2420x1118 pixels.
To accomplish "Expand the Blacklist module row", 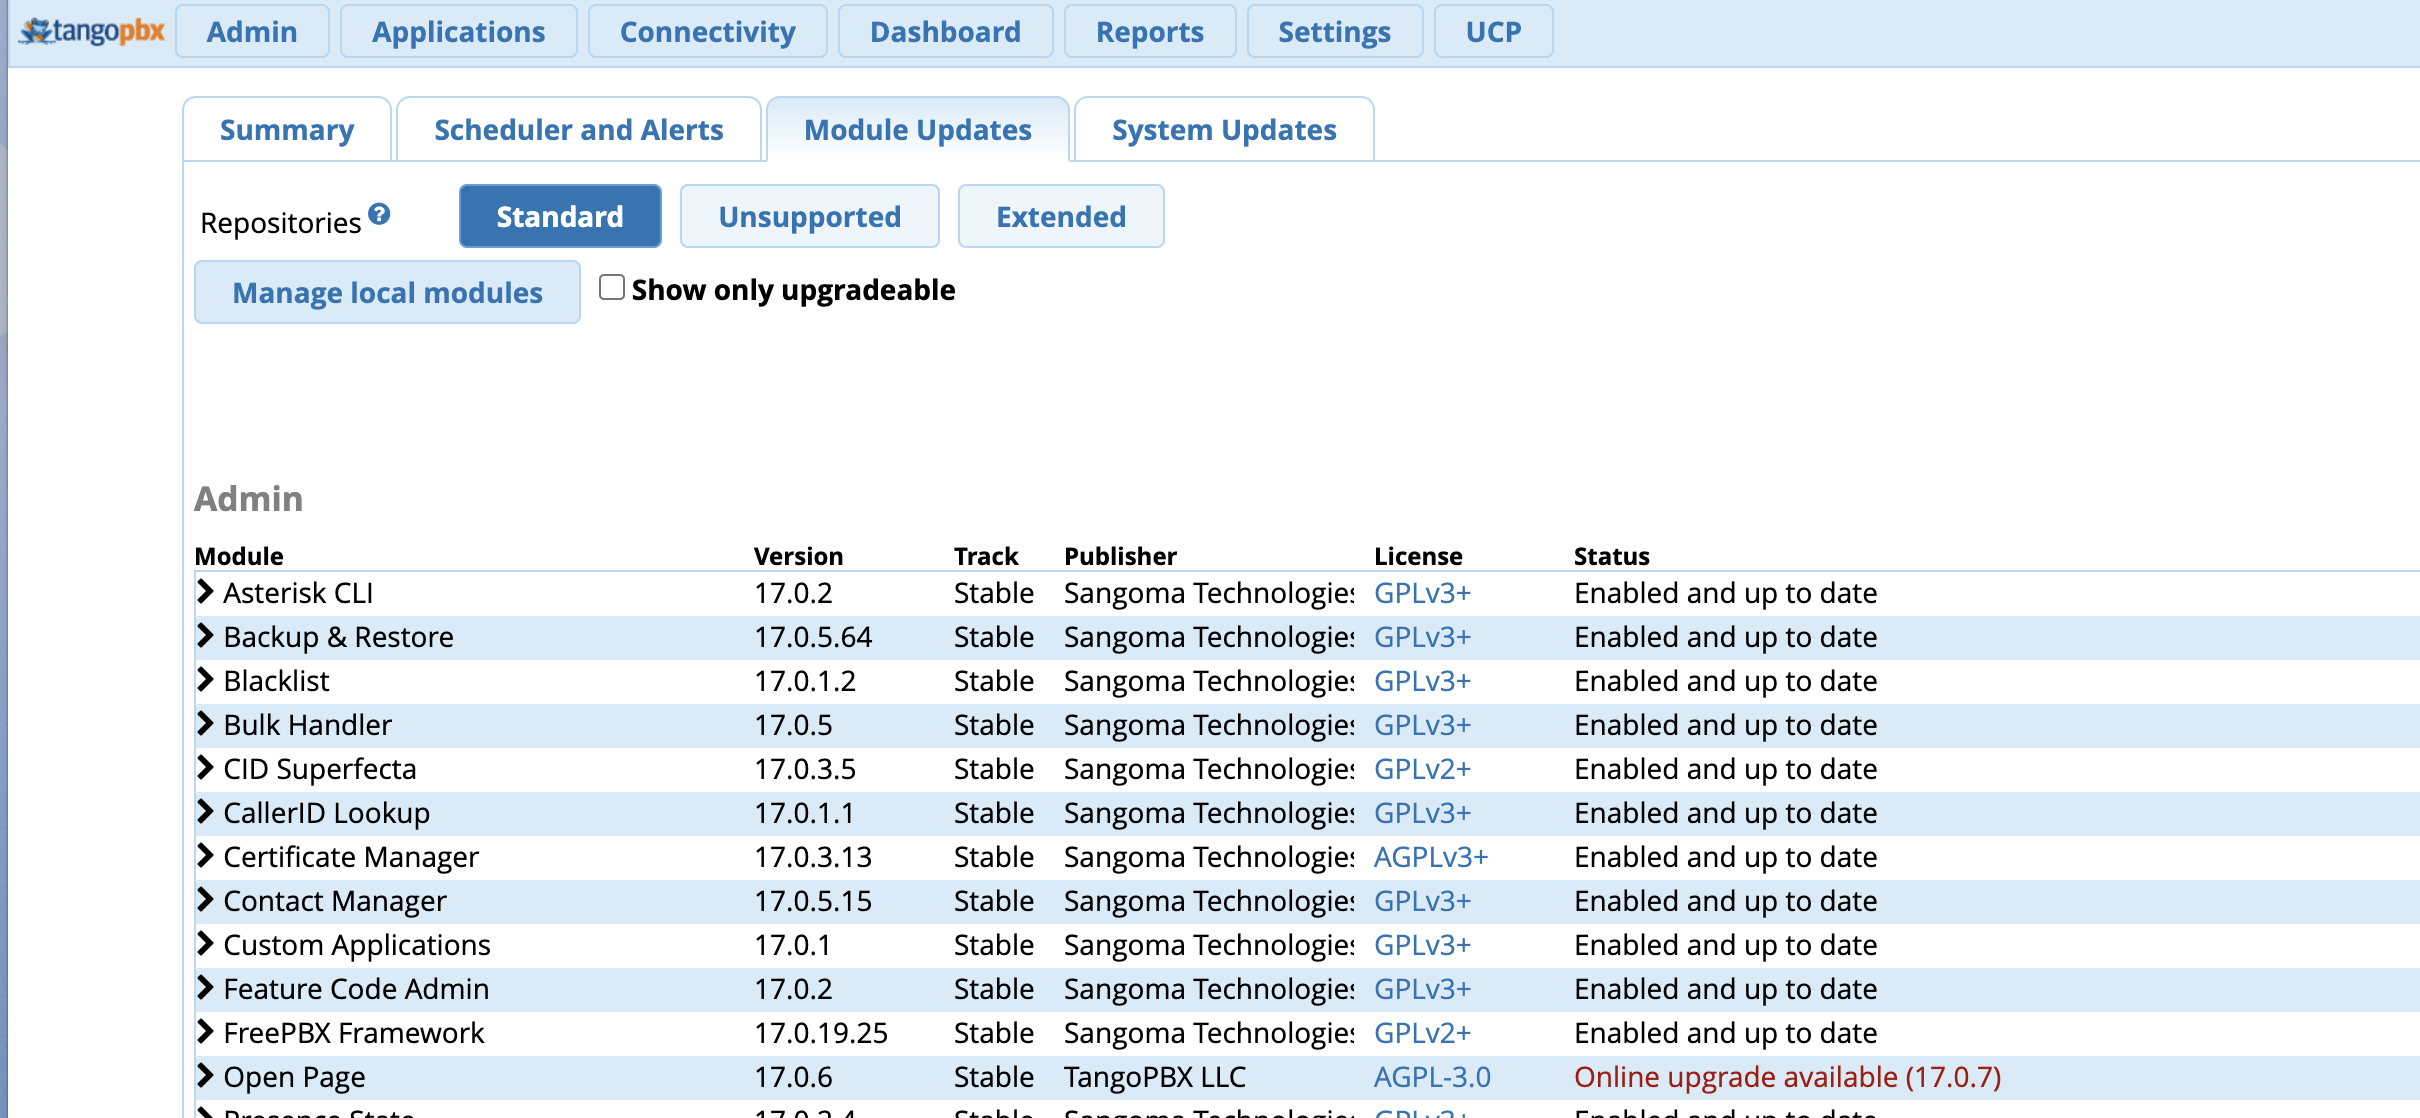I will 205,680.
